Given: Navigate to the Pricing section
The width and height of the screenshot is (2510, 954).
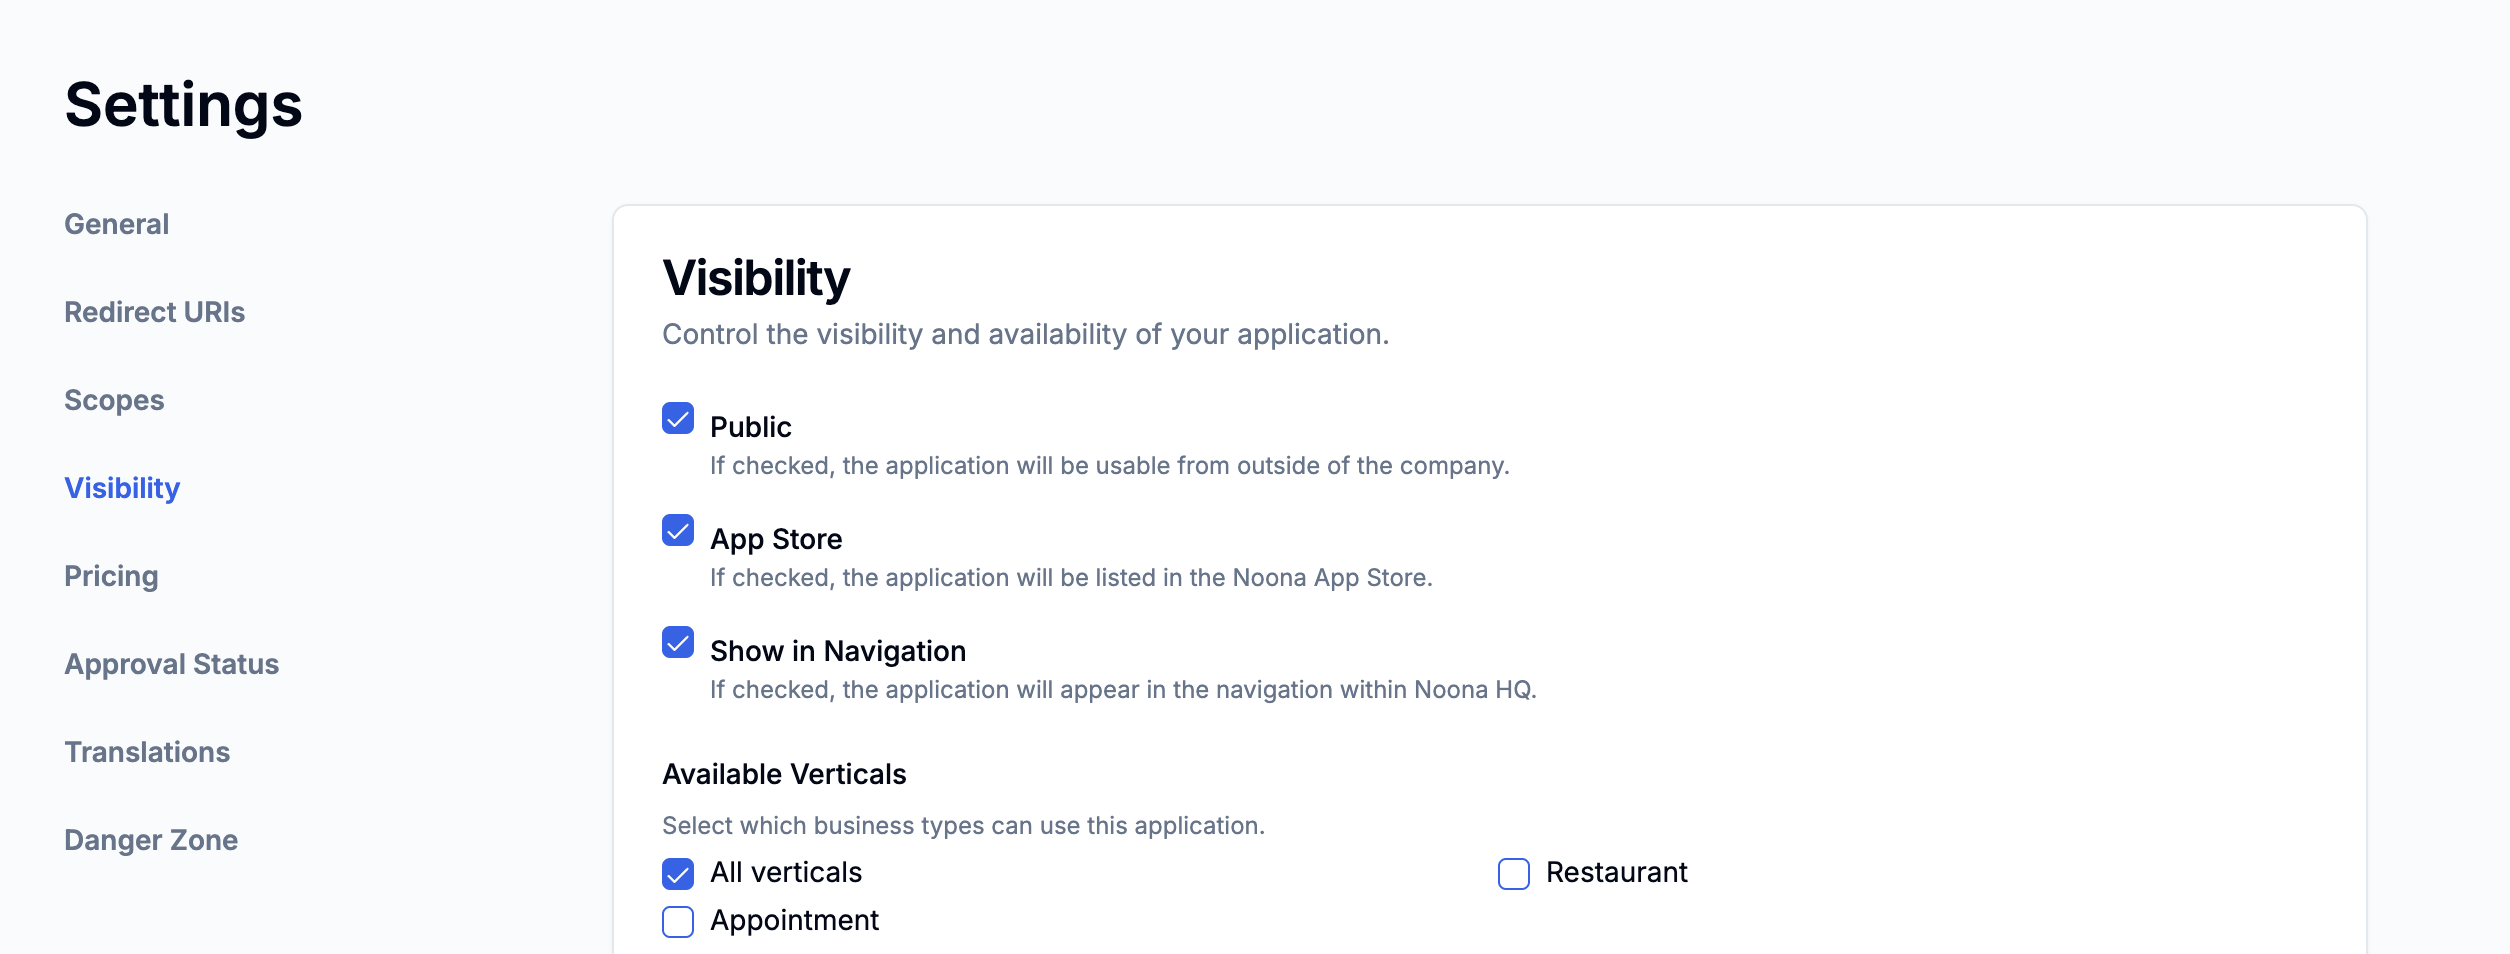Looking at the screenshot, I should pos(111,576).
